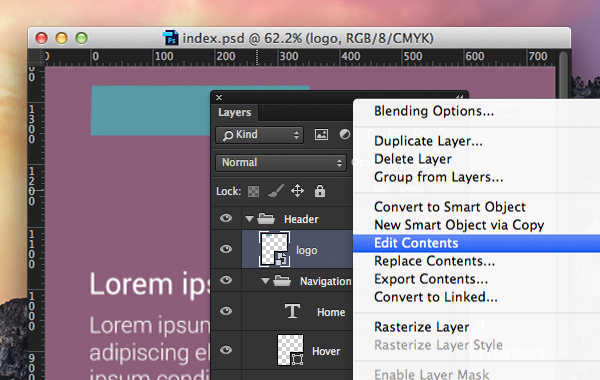Click the large Lorem ipsum heading on canvas
This screenshot has height=380, width=600.
point(150,284)
